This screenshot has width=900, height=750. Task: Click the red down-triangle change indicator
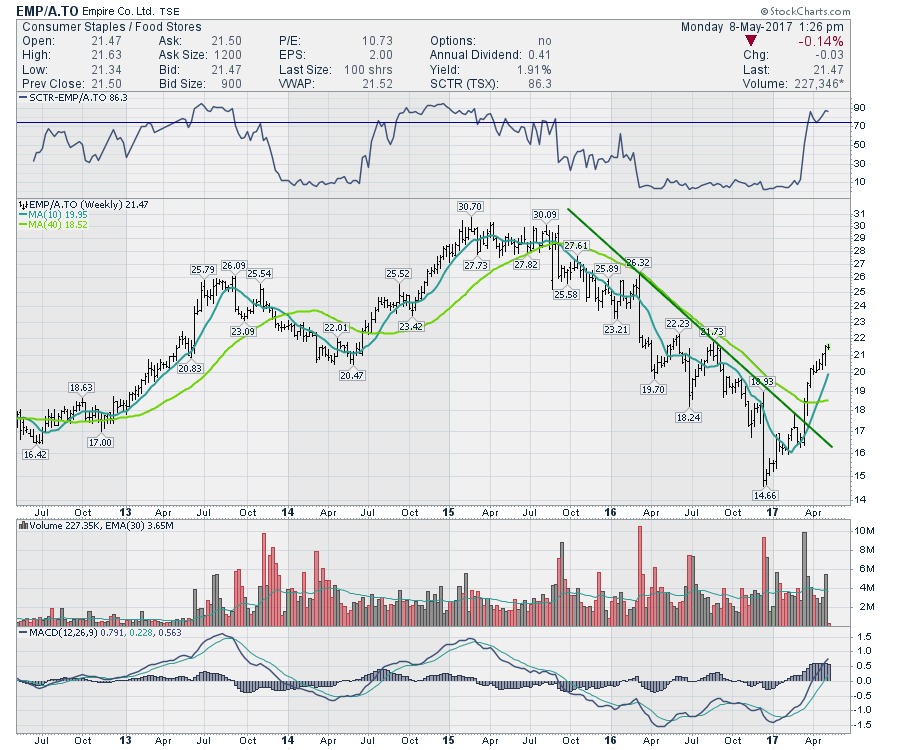pos(750,41)
